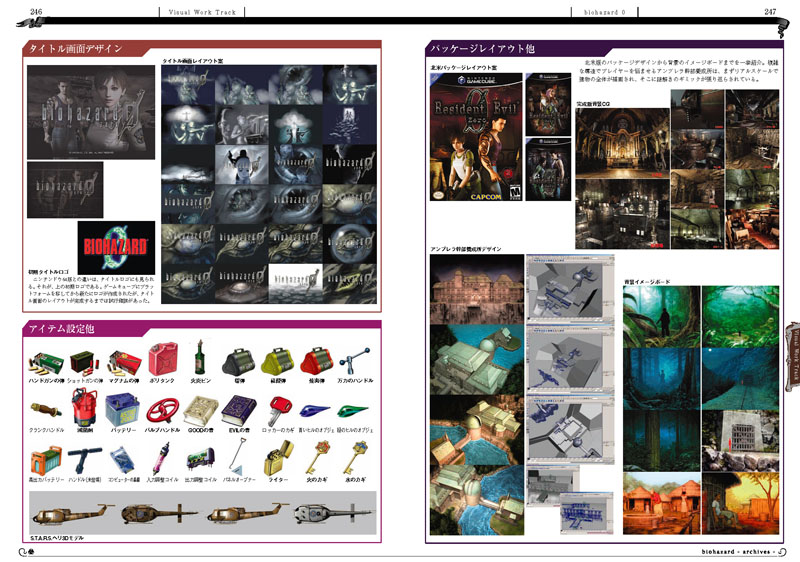Click the upper small GameCube package variant
The width and height of the screenshot is (800, 562).
point(548,104)
